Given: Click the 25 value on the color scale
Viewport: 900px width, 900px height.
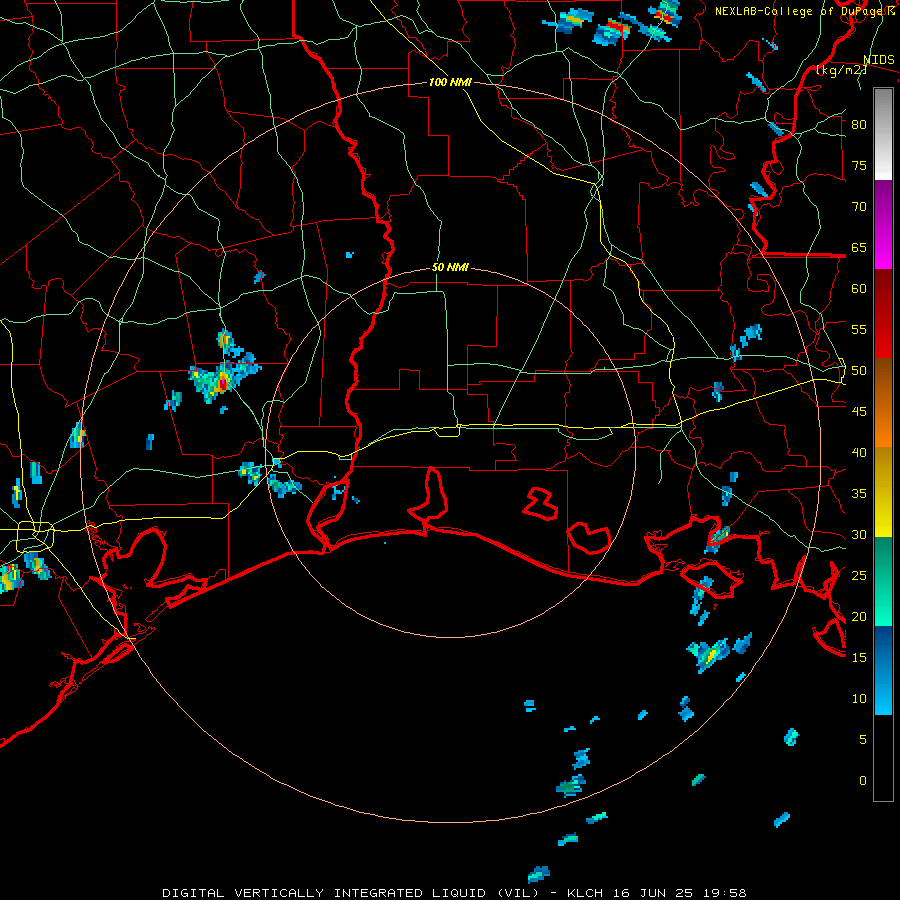Looking at the screenshot, I should 859,576.
